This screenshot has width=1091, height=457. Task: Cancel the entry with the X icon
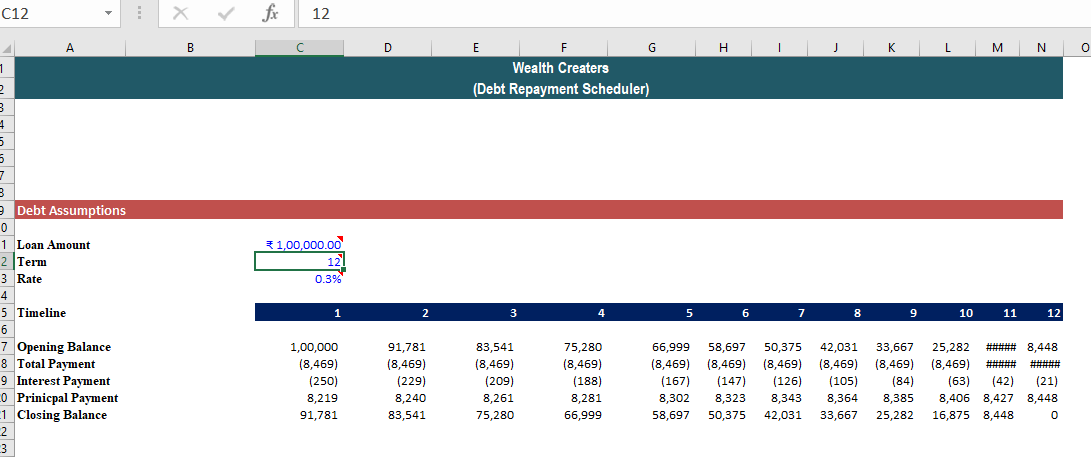pyautogui.click(x=180, y=13)
